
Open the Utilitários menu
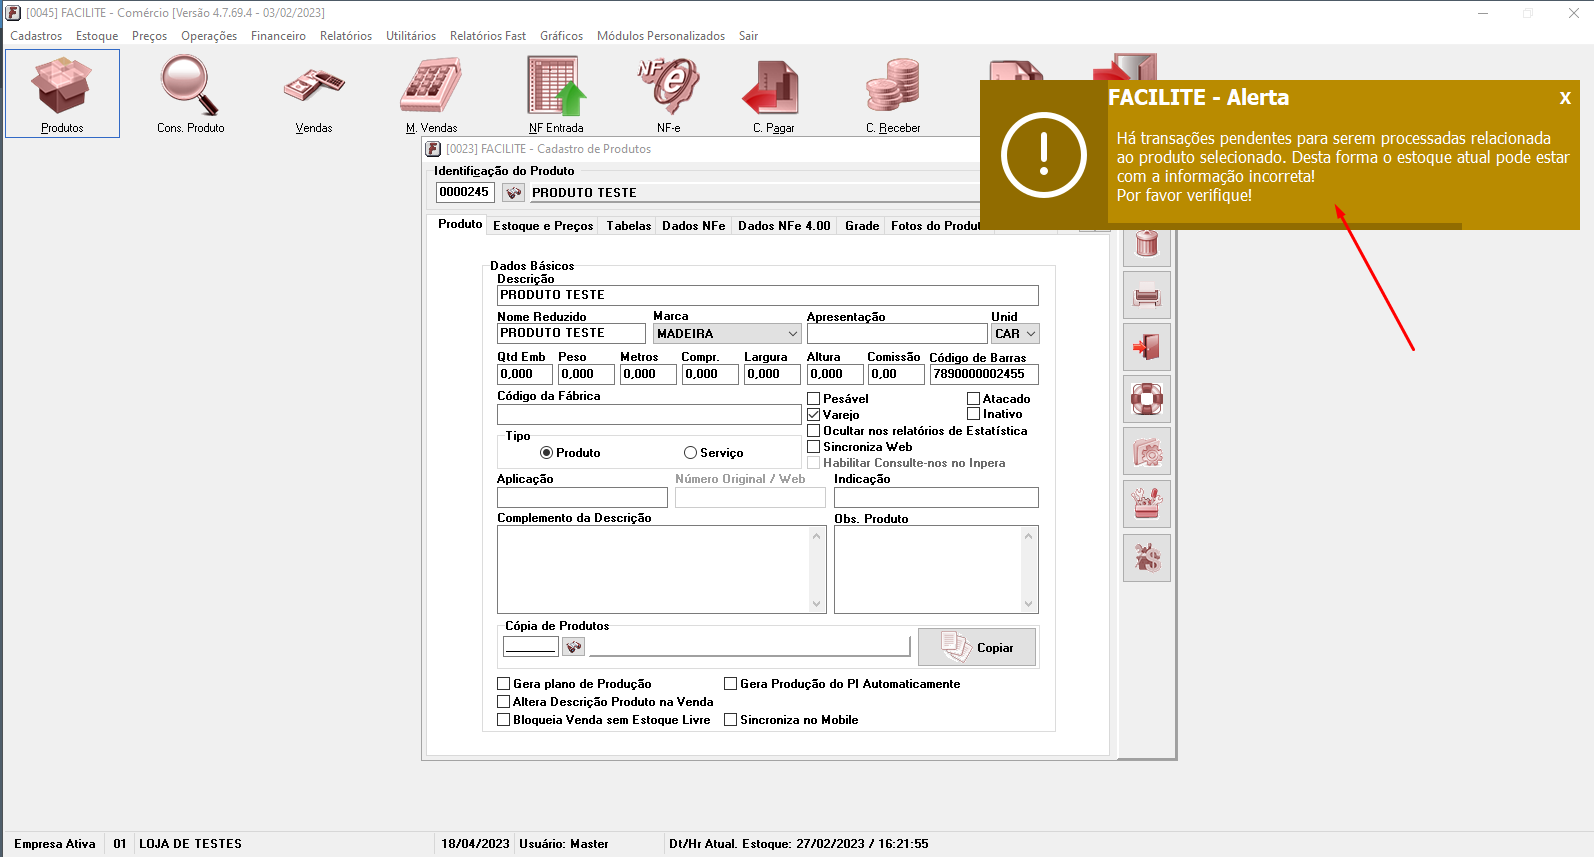411,36
